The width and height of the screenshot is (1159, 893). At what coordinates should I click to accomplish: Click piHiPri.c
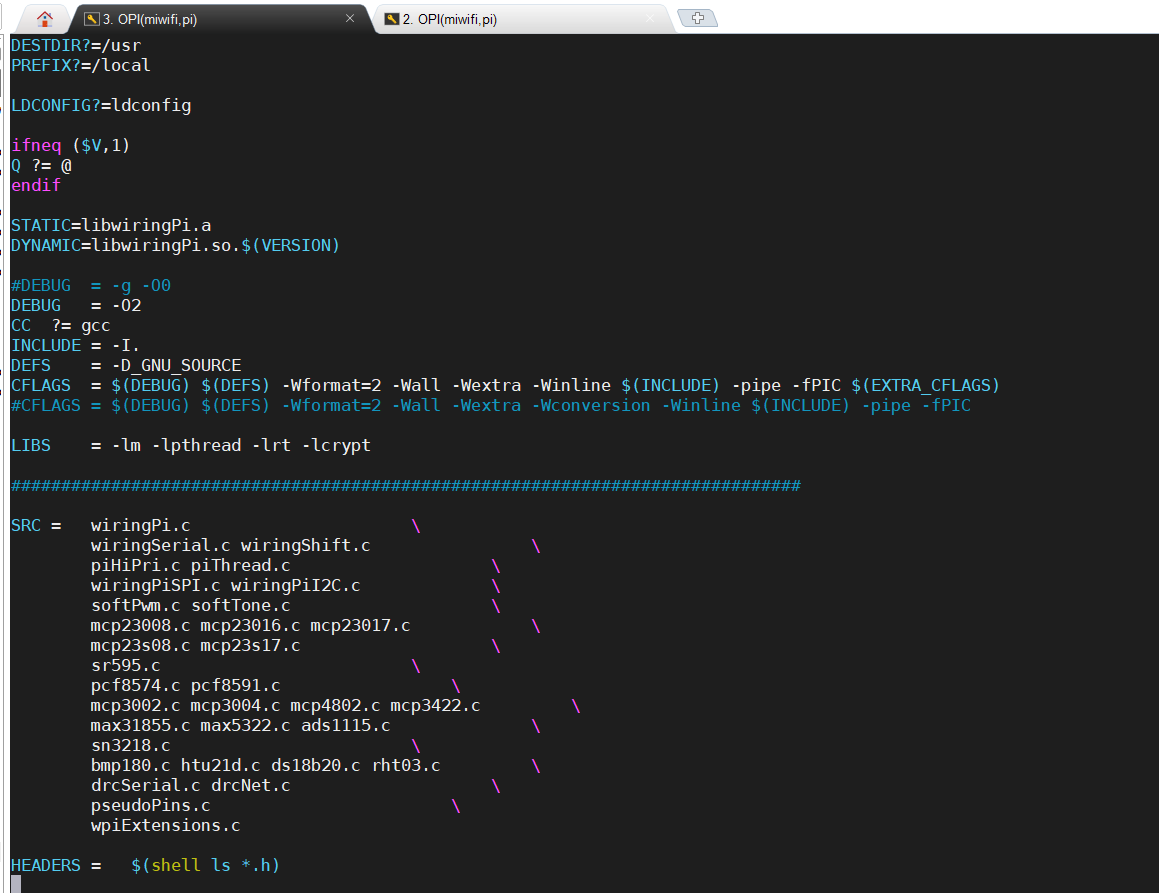pos(135,565)
